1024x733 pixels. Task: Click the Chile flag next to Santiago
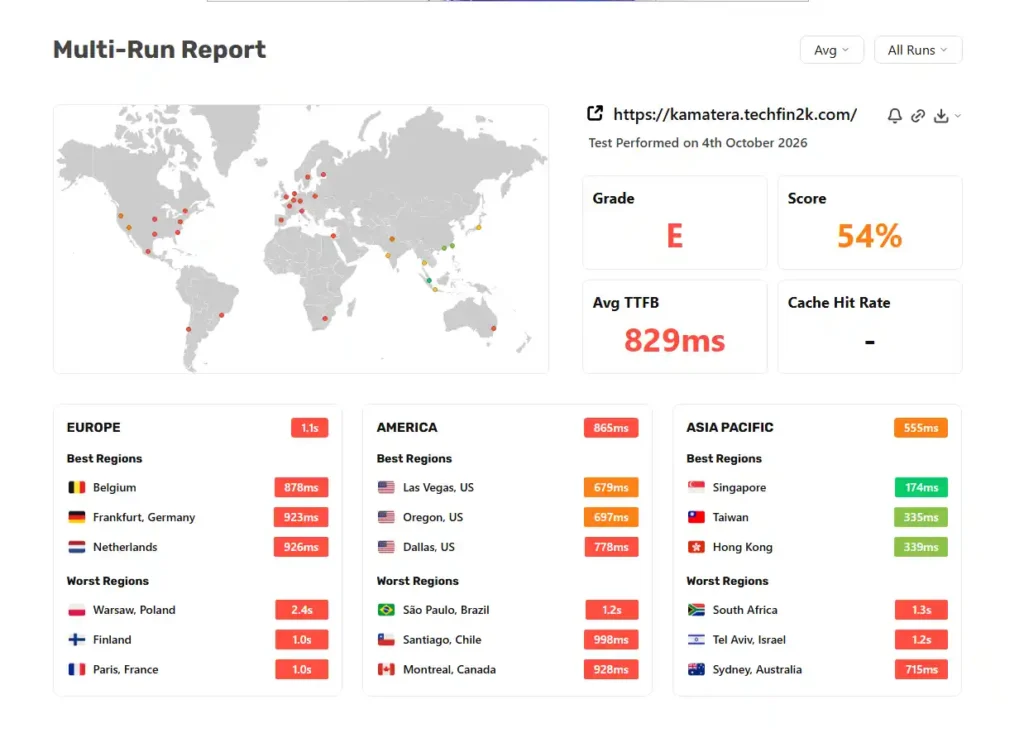(x=386, y=640)
